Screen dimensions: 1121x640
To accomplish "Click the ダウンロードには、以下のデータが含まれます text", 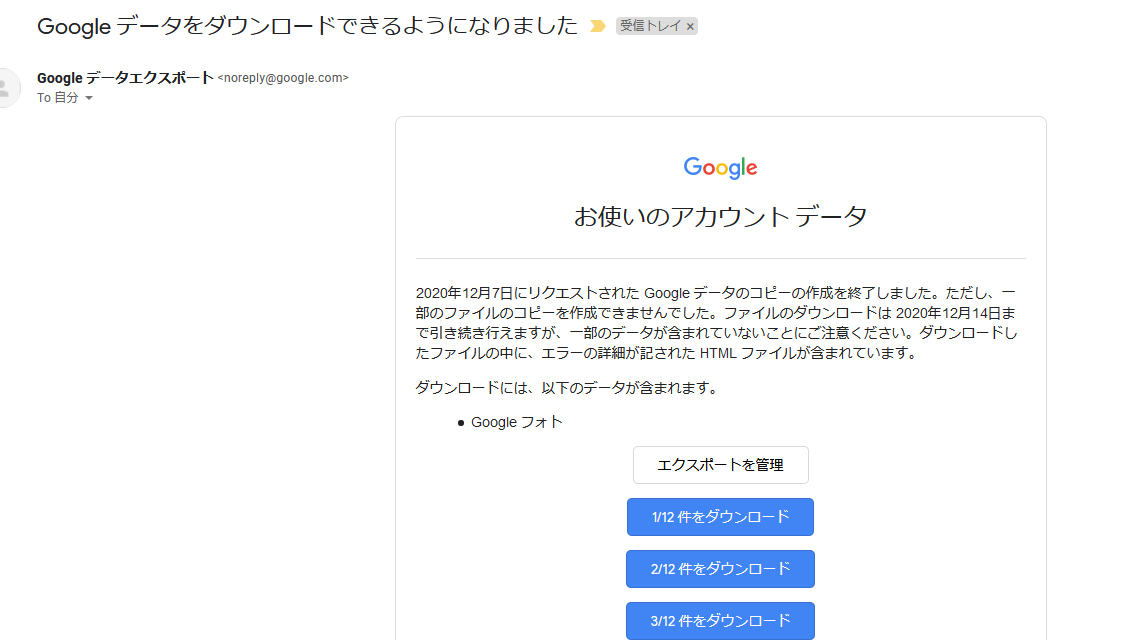I will pos(567,388).
